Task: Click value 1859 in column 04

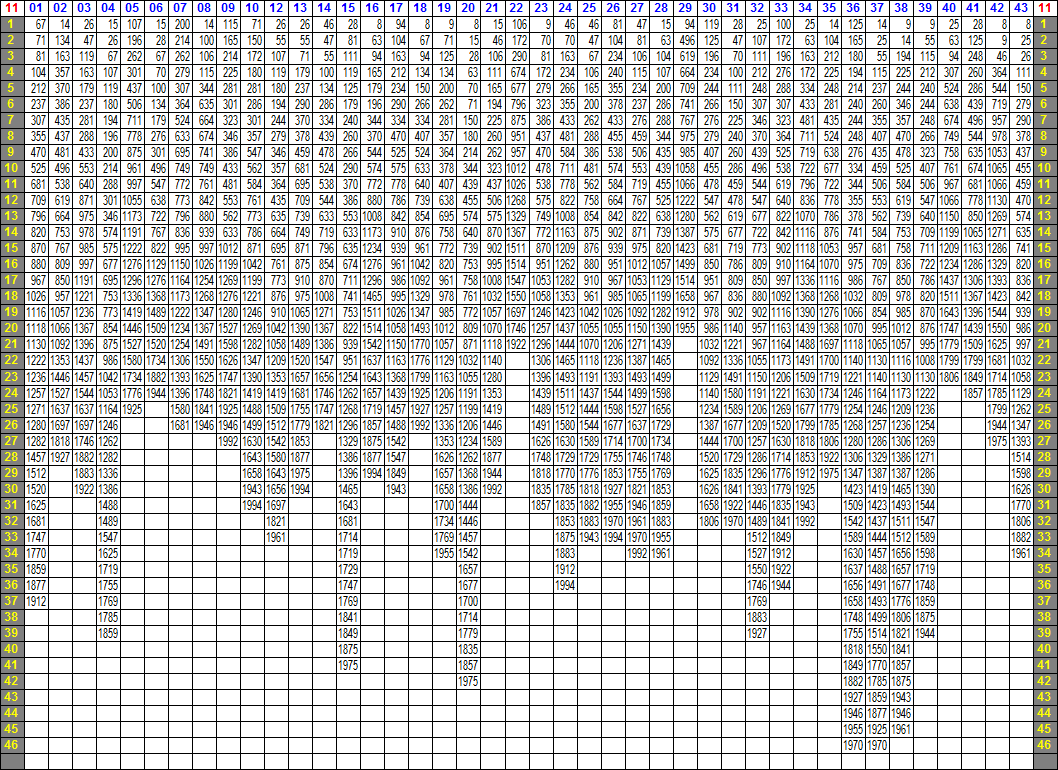Action: (108, 633)
